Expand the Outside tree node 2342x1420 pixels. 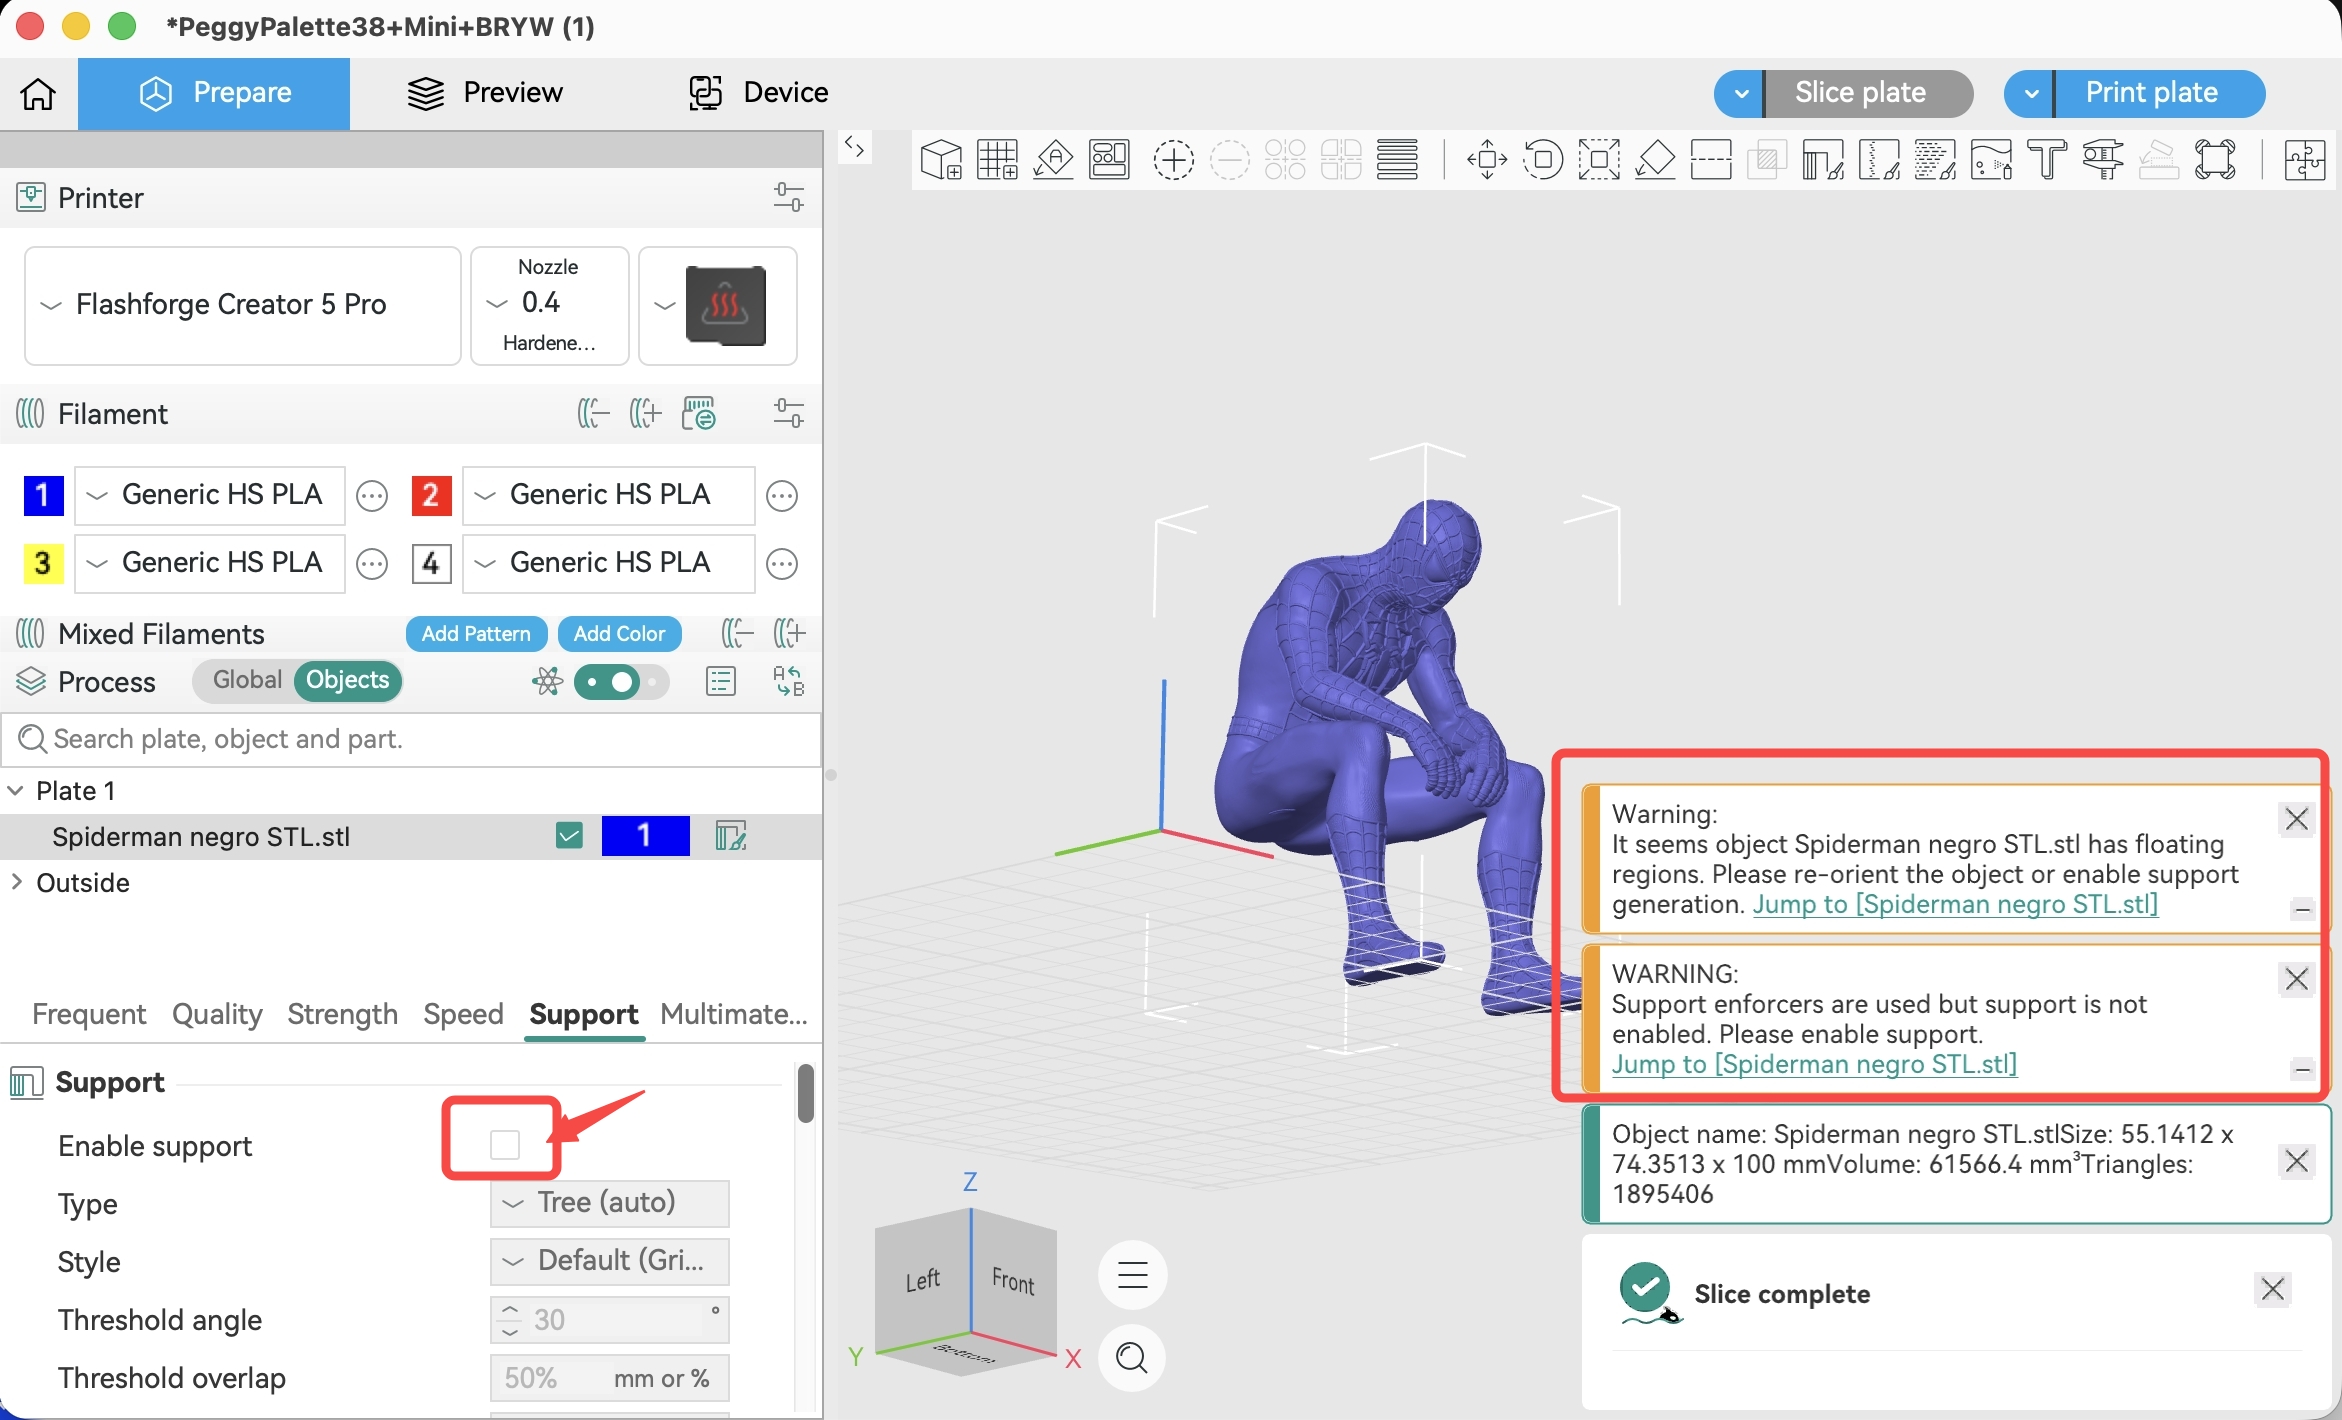[16, 882]
